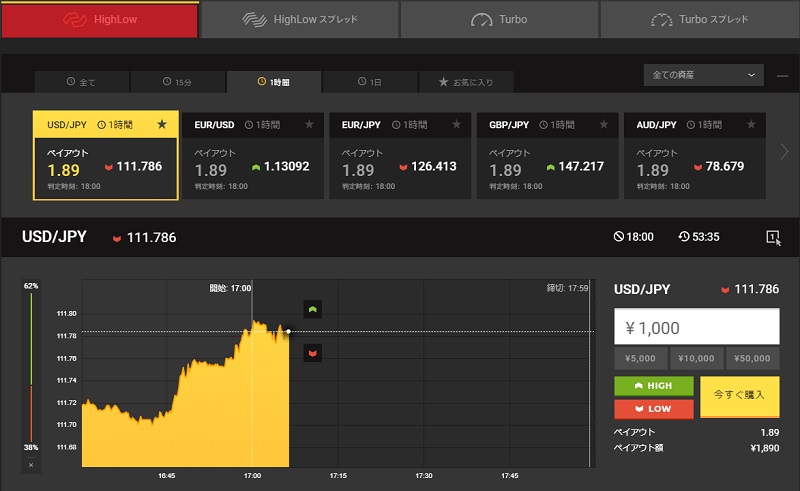Select the EUR/USD asset card

(253, 155)
